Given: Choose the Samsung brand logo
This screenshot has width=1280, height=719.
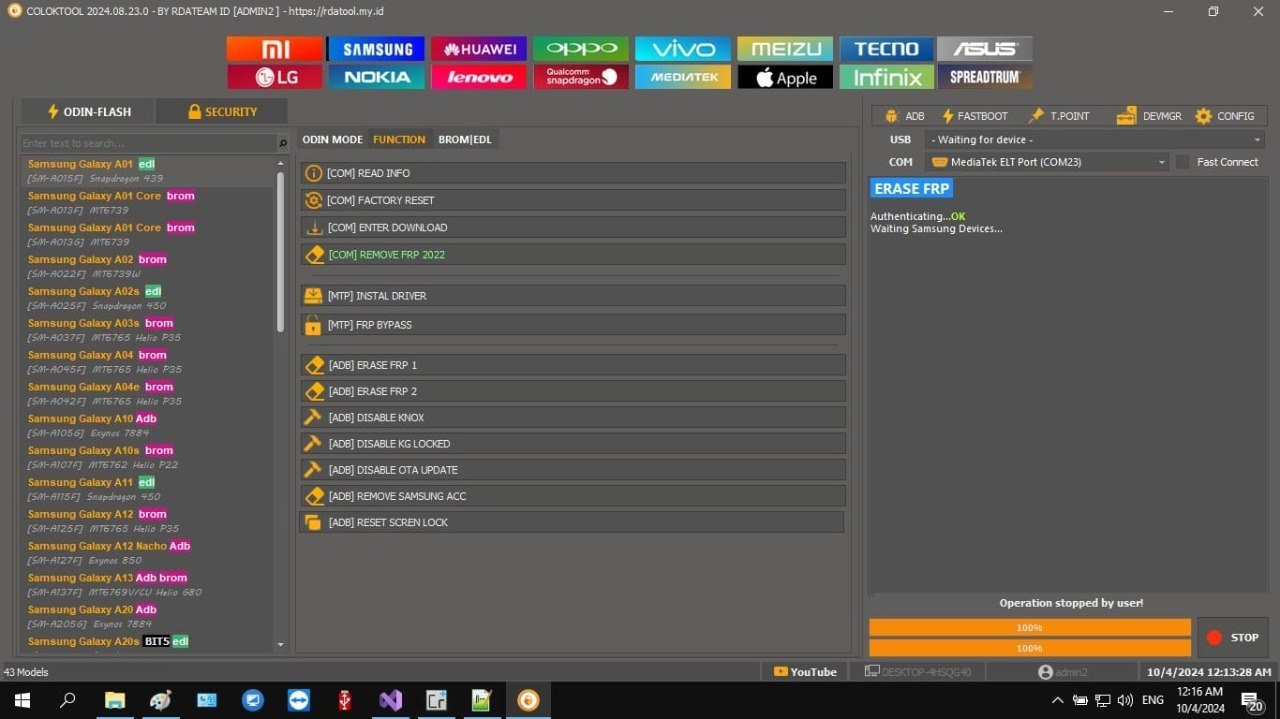Looking at the screenshot, I should [377, 49].
